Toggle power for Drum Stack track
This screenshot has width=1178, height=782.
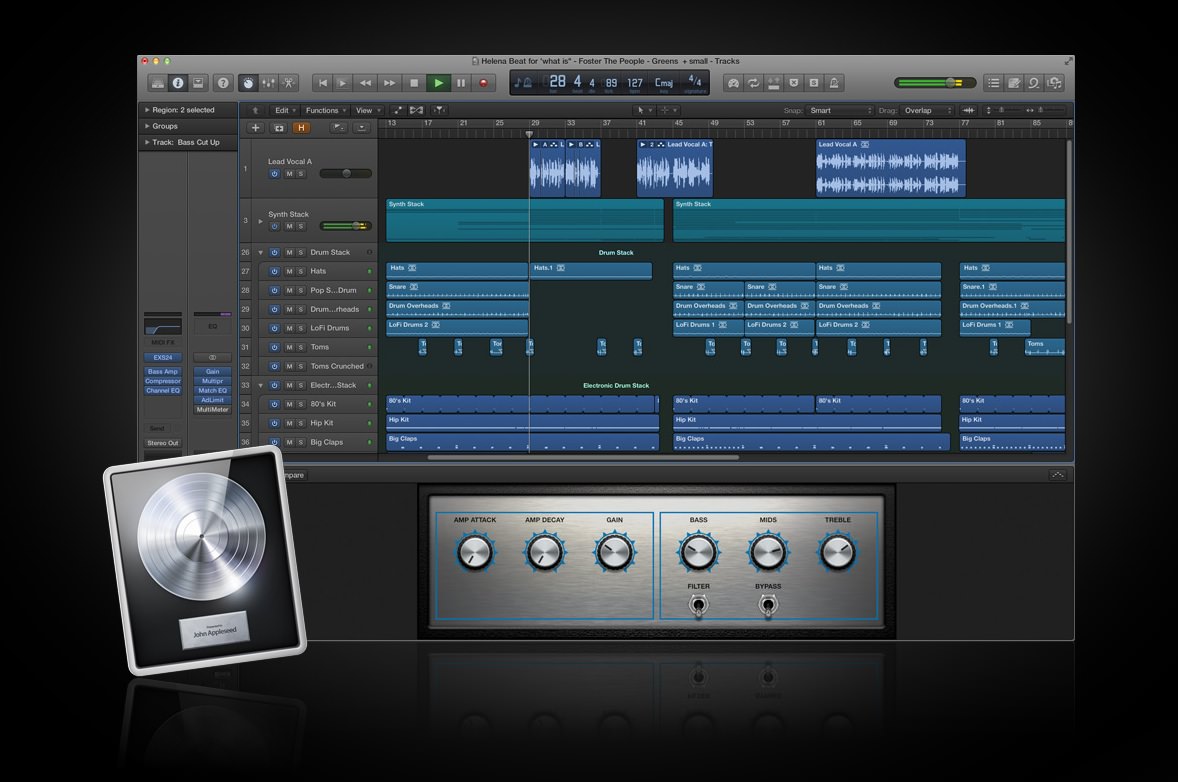tap(274, 252)
